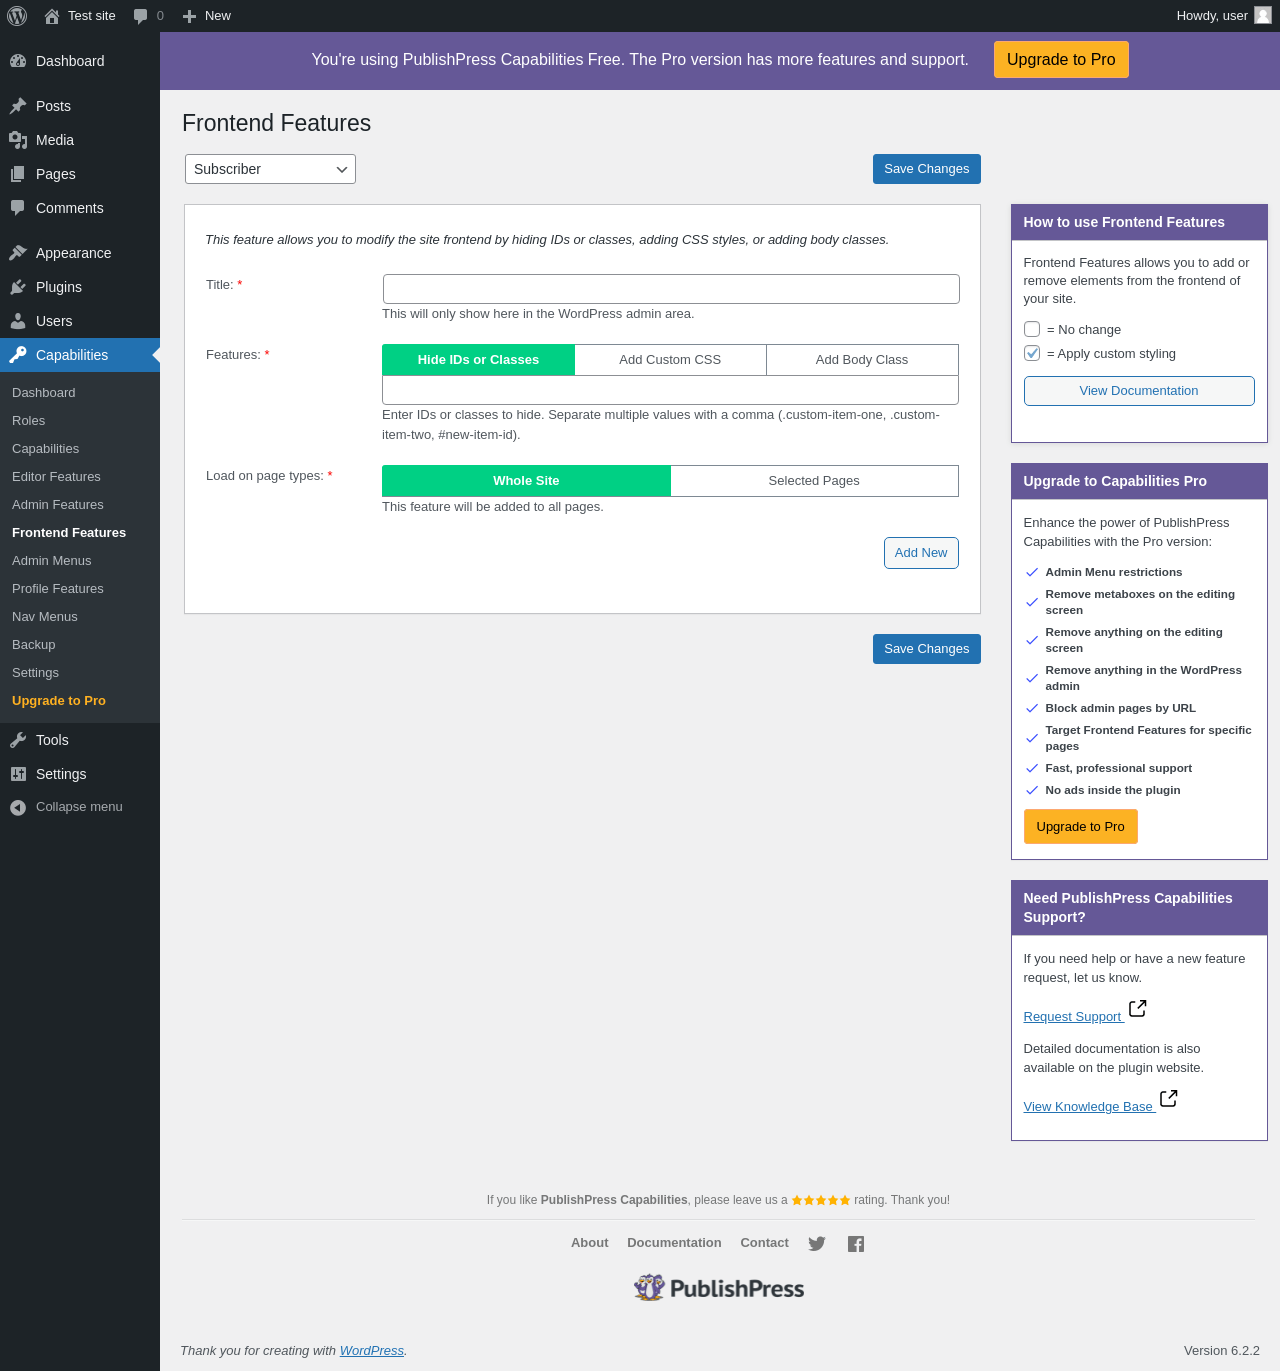The height and width of the screenshot is (1371, 1280).
Task: Click the Appearance paintbrush icon
Action: [x=18, y=253]
